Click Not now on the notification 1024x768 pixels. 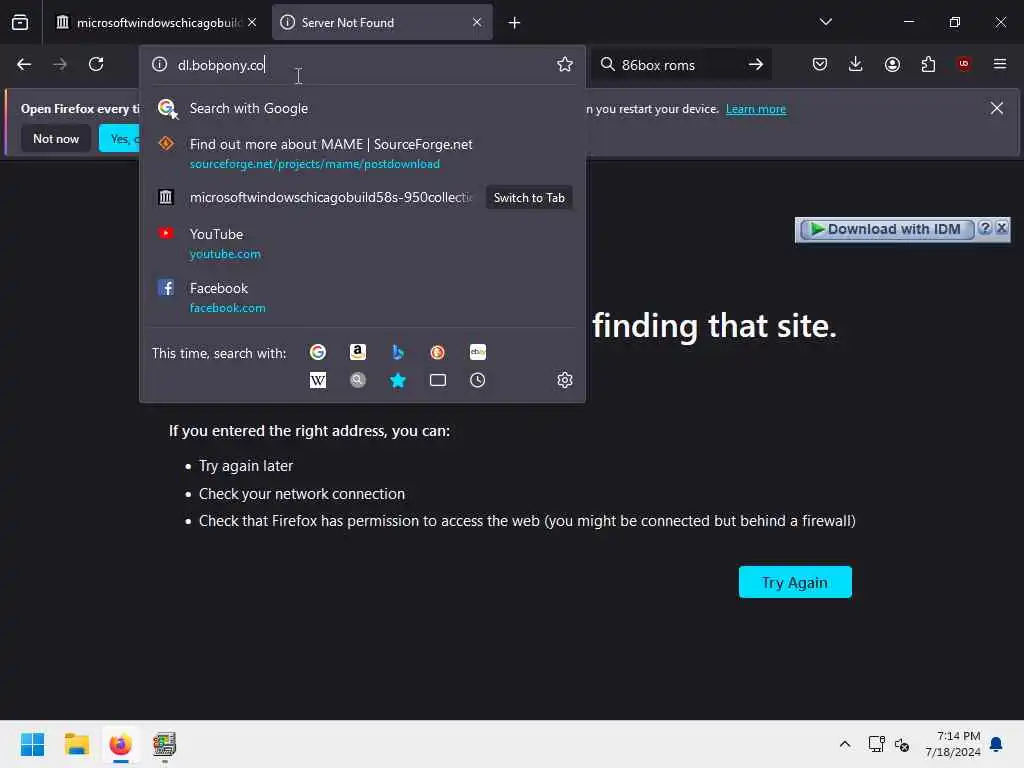[56, 138]
